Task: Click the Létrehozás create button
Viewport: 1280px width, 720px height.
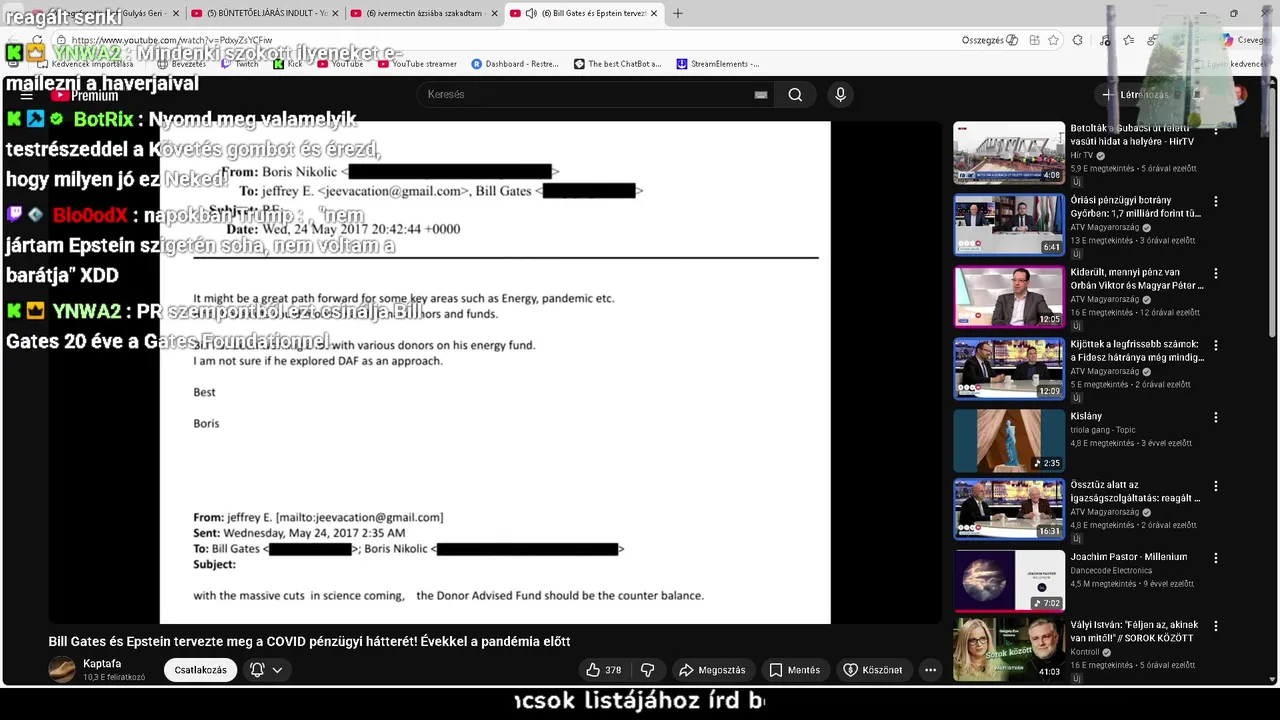Action: click(x=1135, y=95)
